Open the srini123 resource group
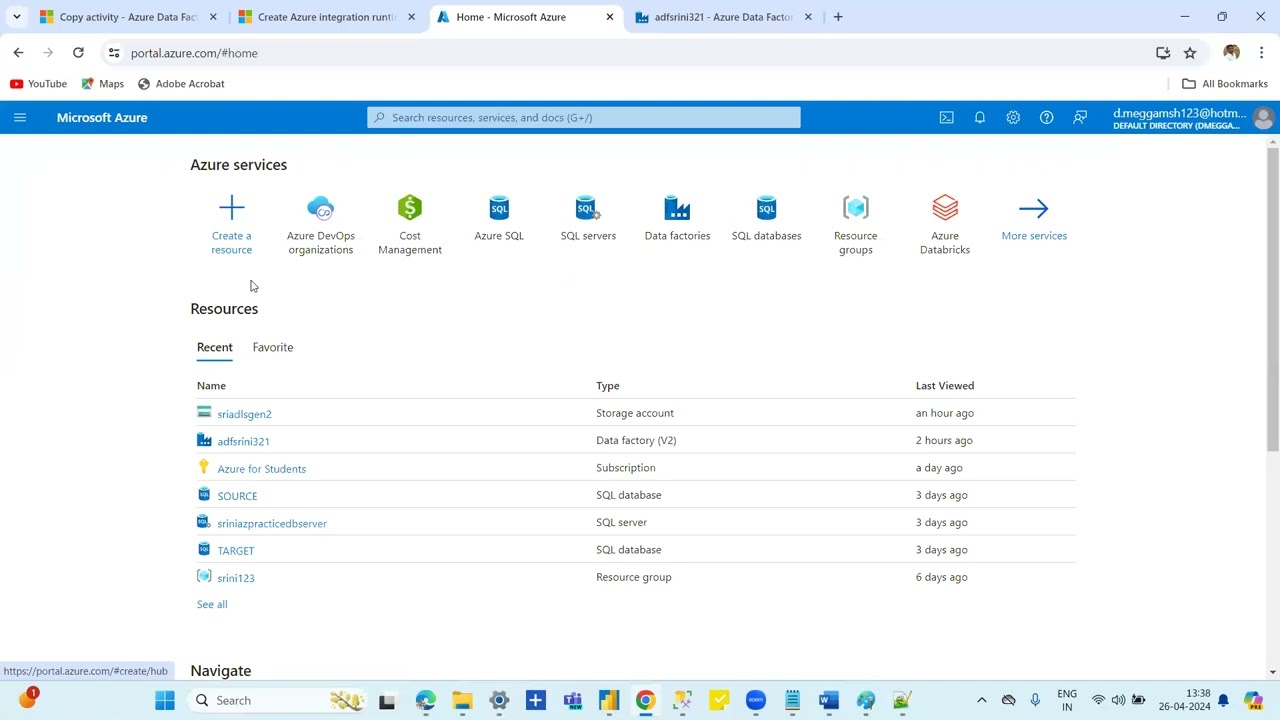1280x720 pixels. (236, 578)
